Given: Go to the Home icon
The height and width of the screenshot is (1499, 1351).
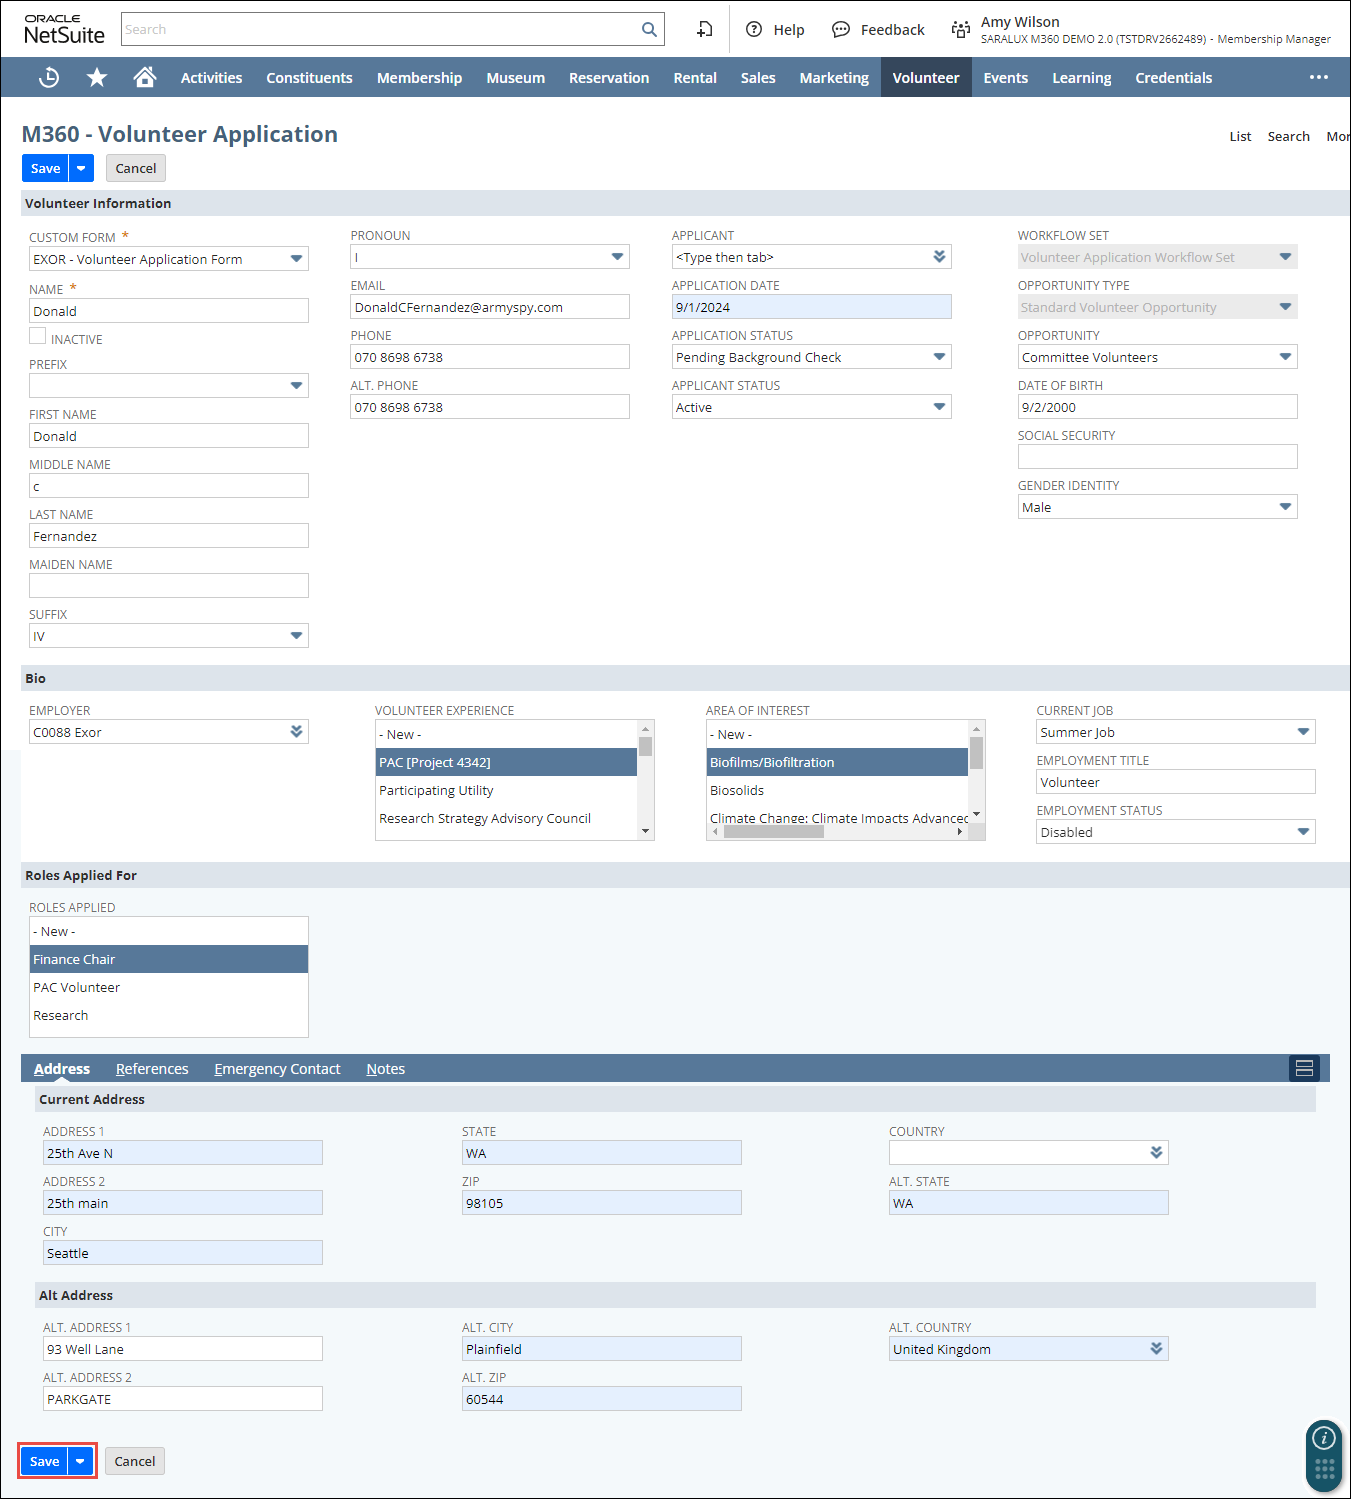Looking at the screenshot, I should [x=145, y=78].
